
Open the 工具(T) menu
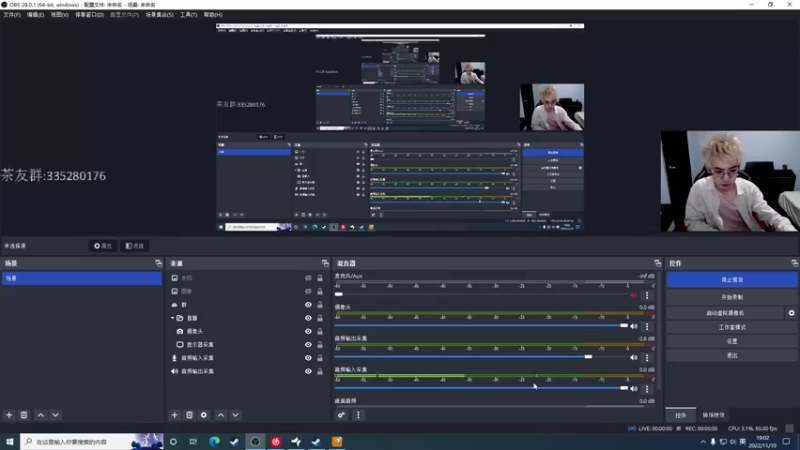click(x=188, y=15)
